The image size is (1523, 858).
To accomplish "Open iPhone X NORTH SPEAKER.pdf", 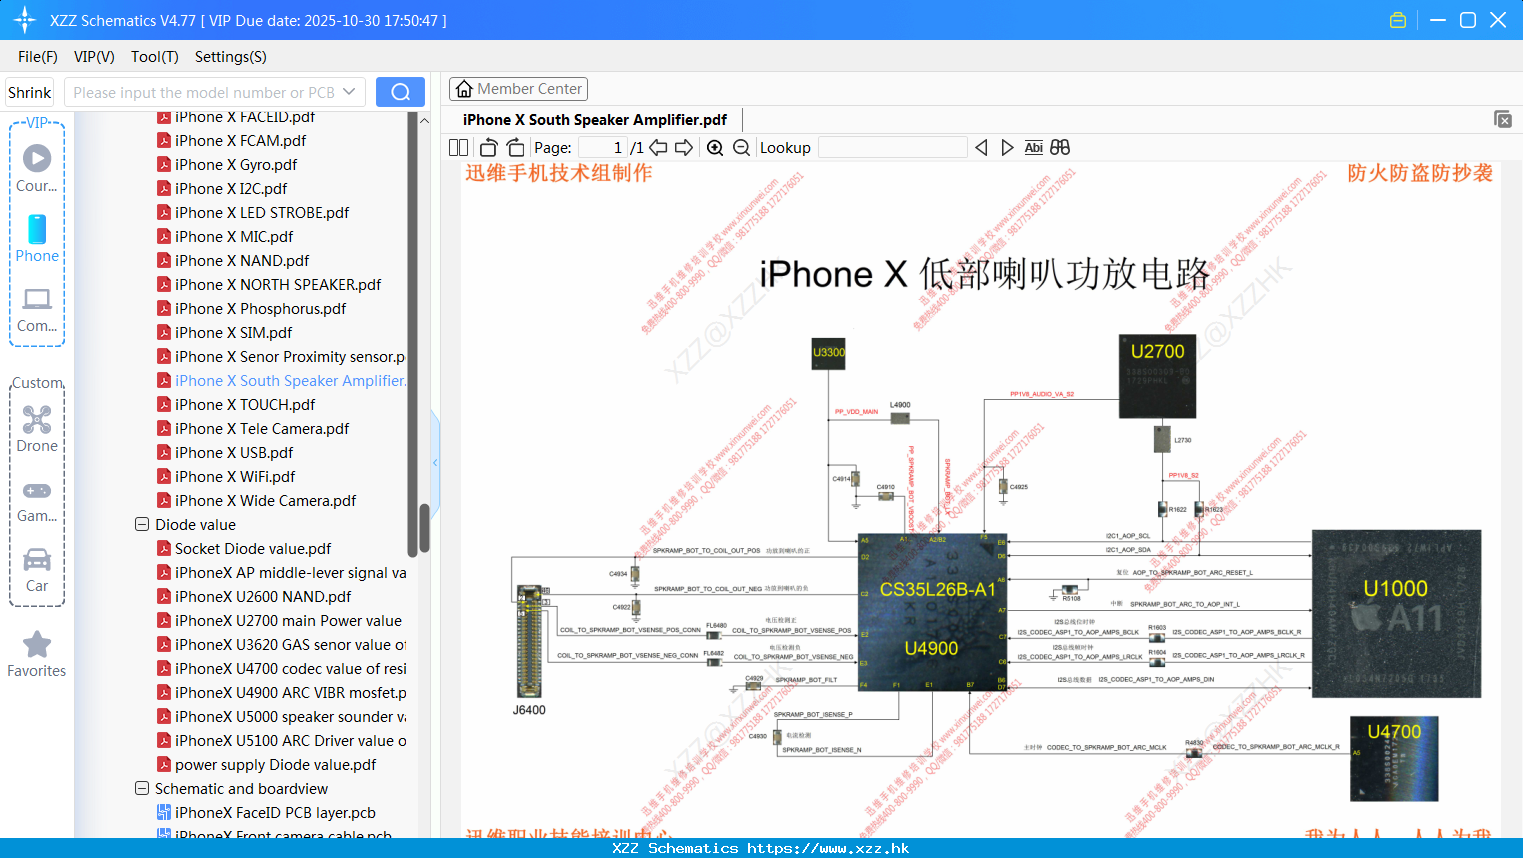I will [278, 285].
